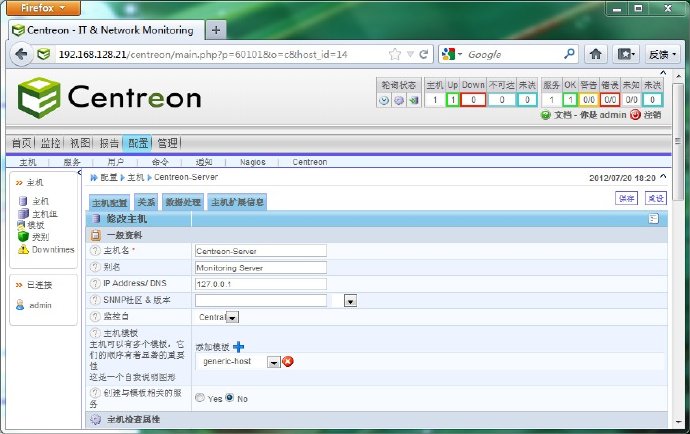Screen dimensions: 690x434
Task: Click the Centreon logo
Action: (109, 98)
